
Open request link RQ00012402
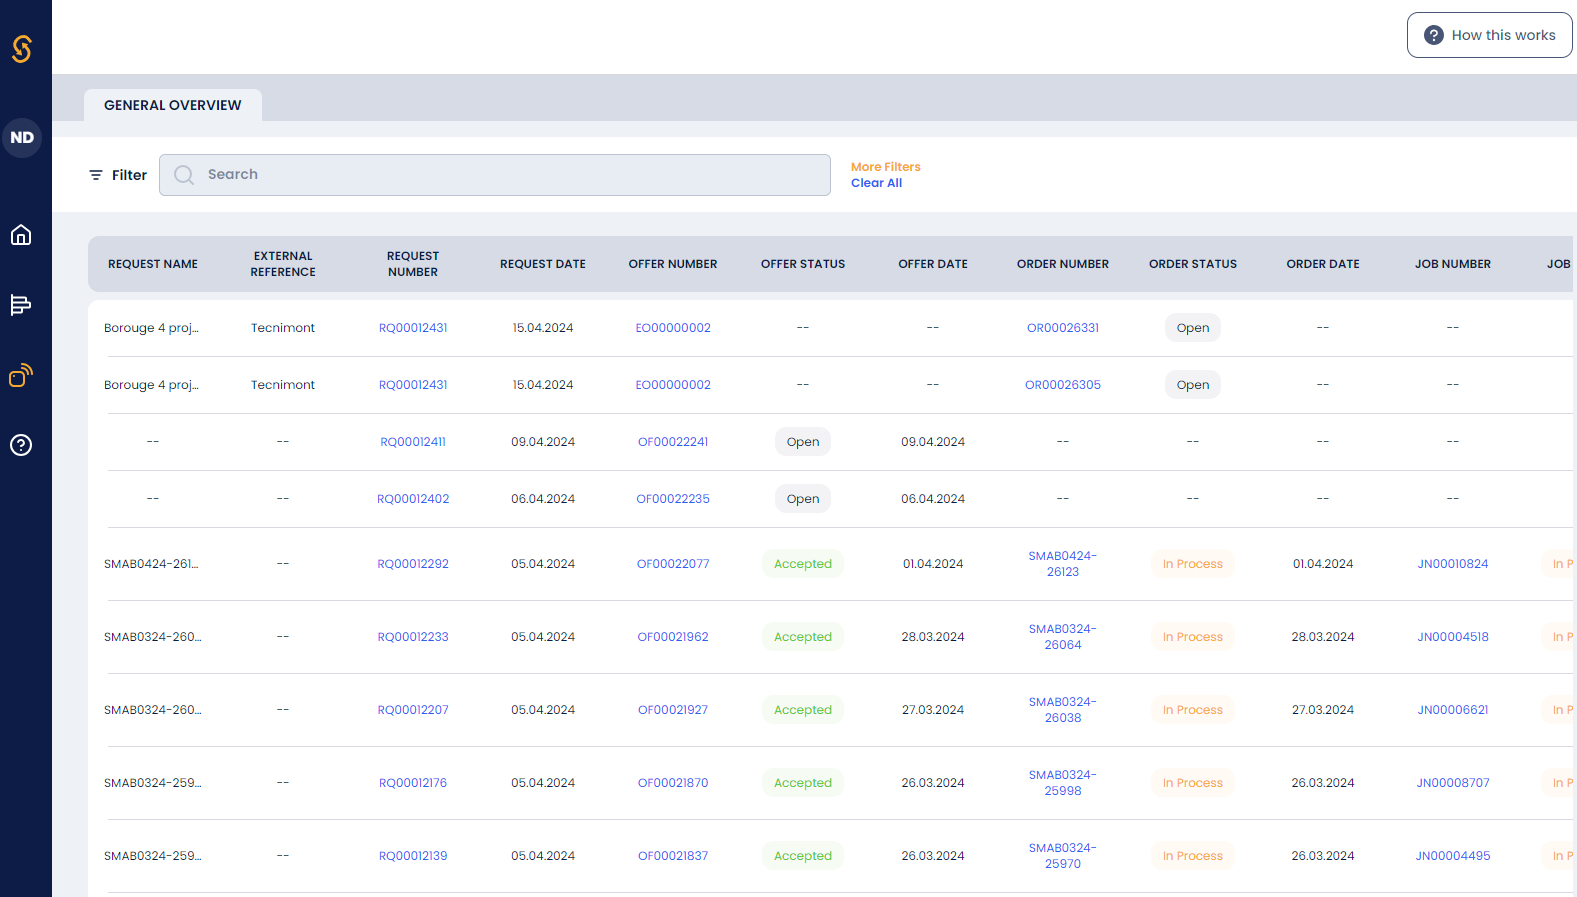click(x=413, y=499)
